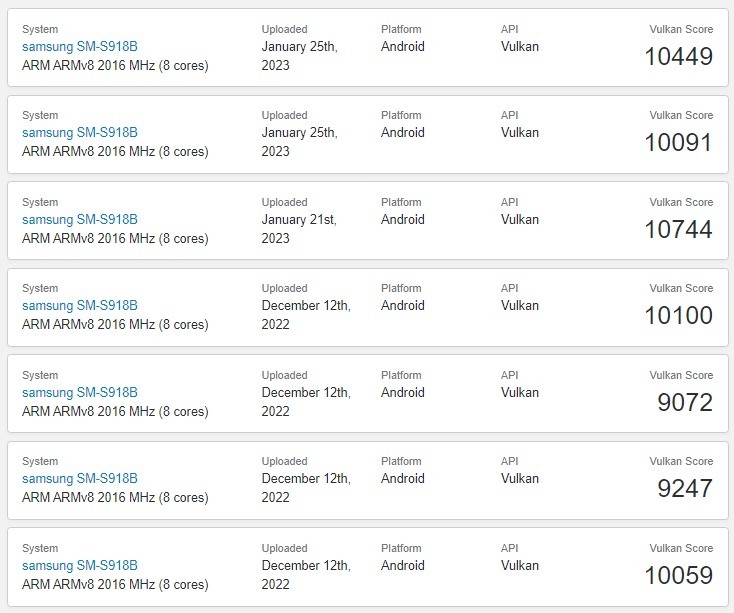This screenshot has height=613, width=734.
Task: Open samsung SM-S918B link scoring 10091
Action: tap(80, 133)
